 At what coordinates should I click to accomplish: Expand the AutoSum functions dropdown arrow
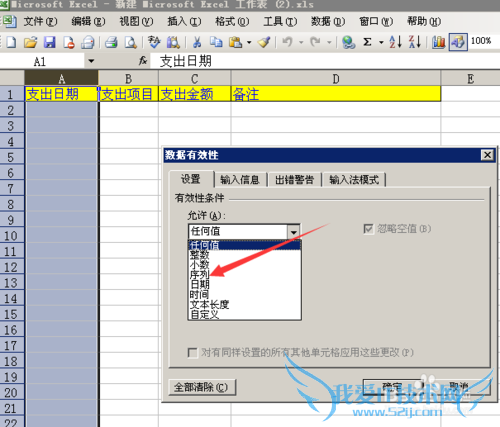(381, 43)
